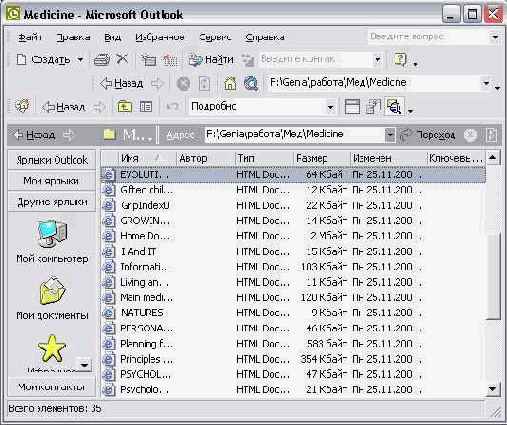Screen dimensions: 507x425
Task: Toggle the folder list icon
Action: coord(146,107)
